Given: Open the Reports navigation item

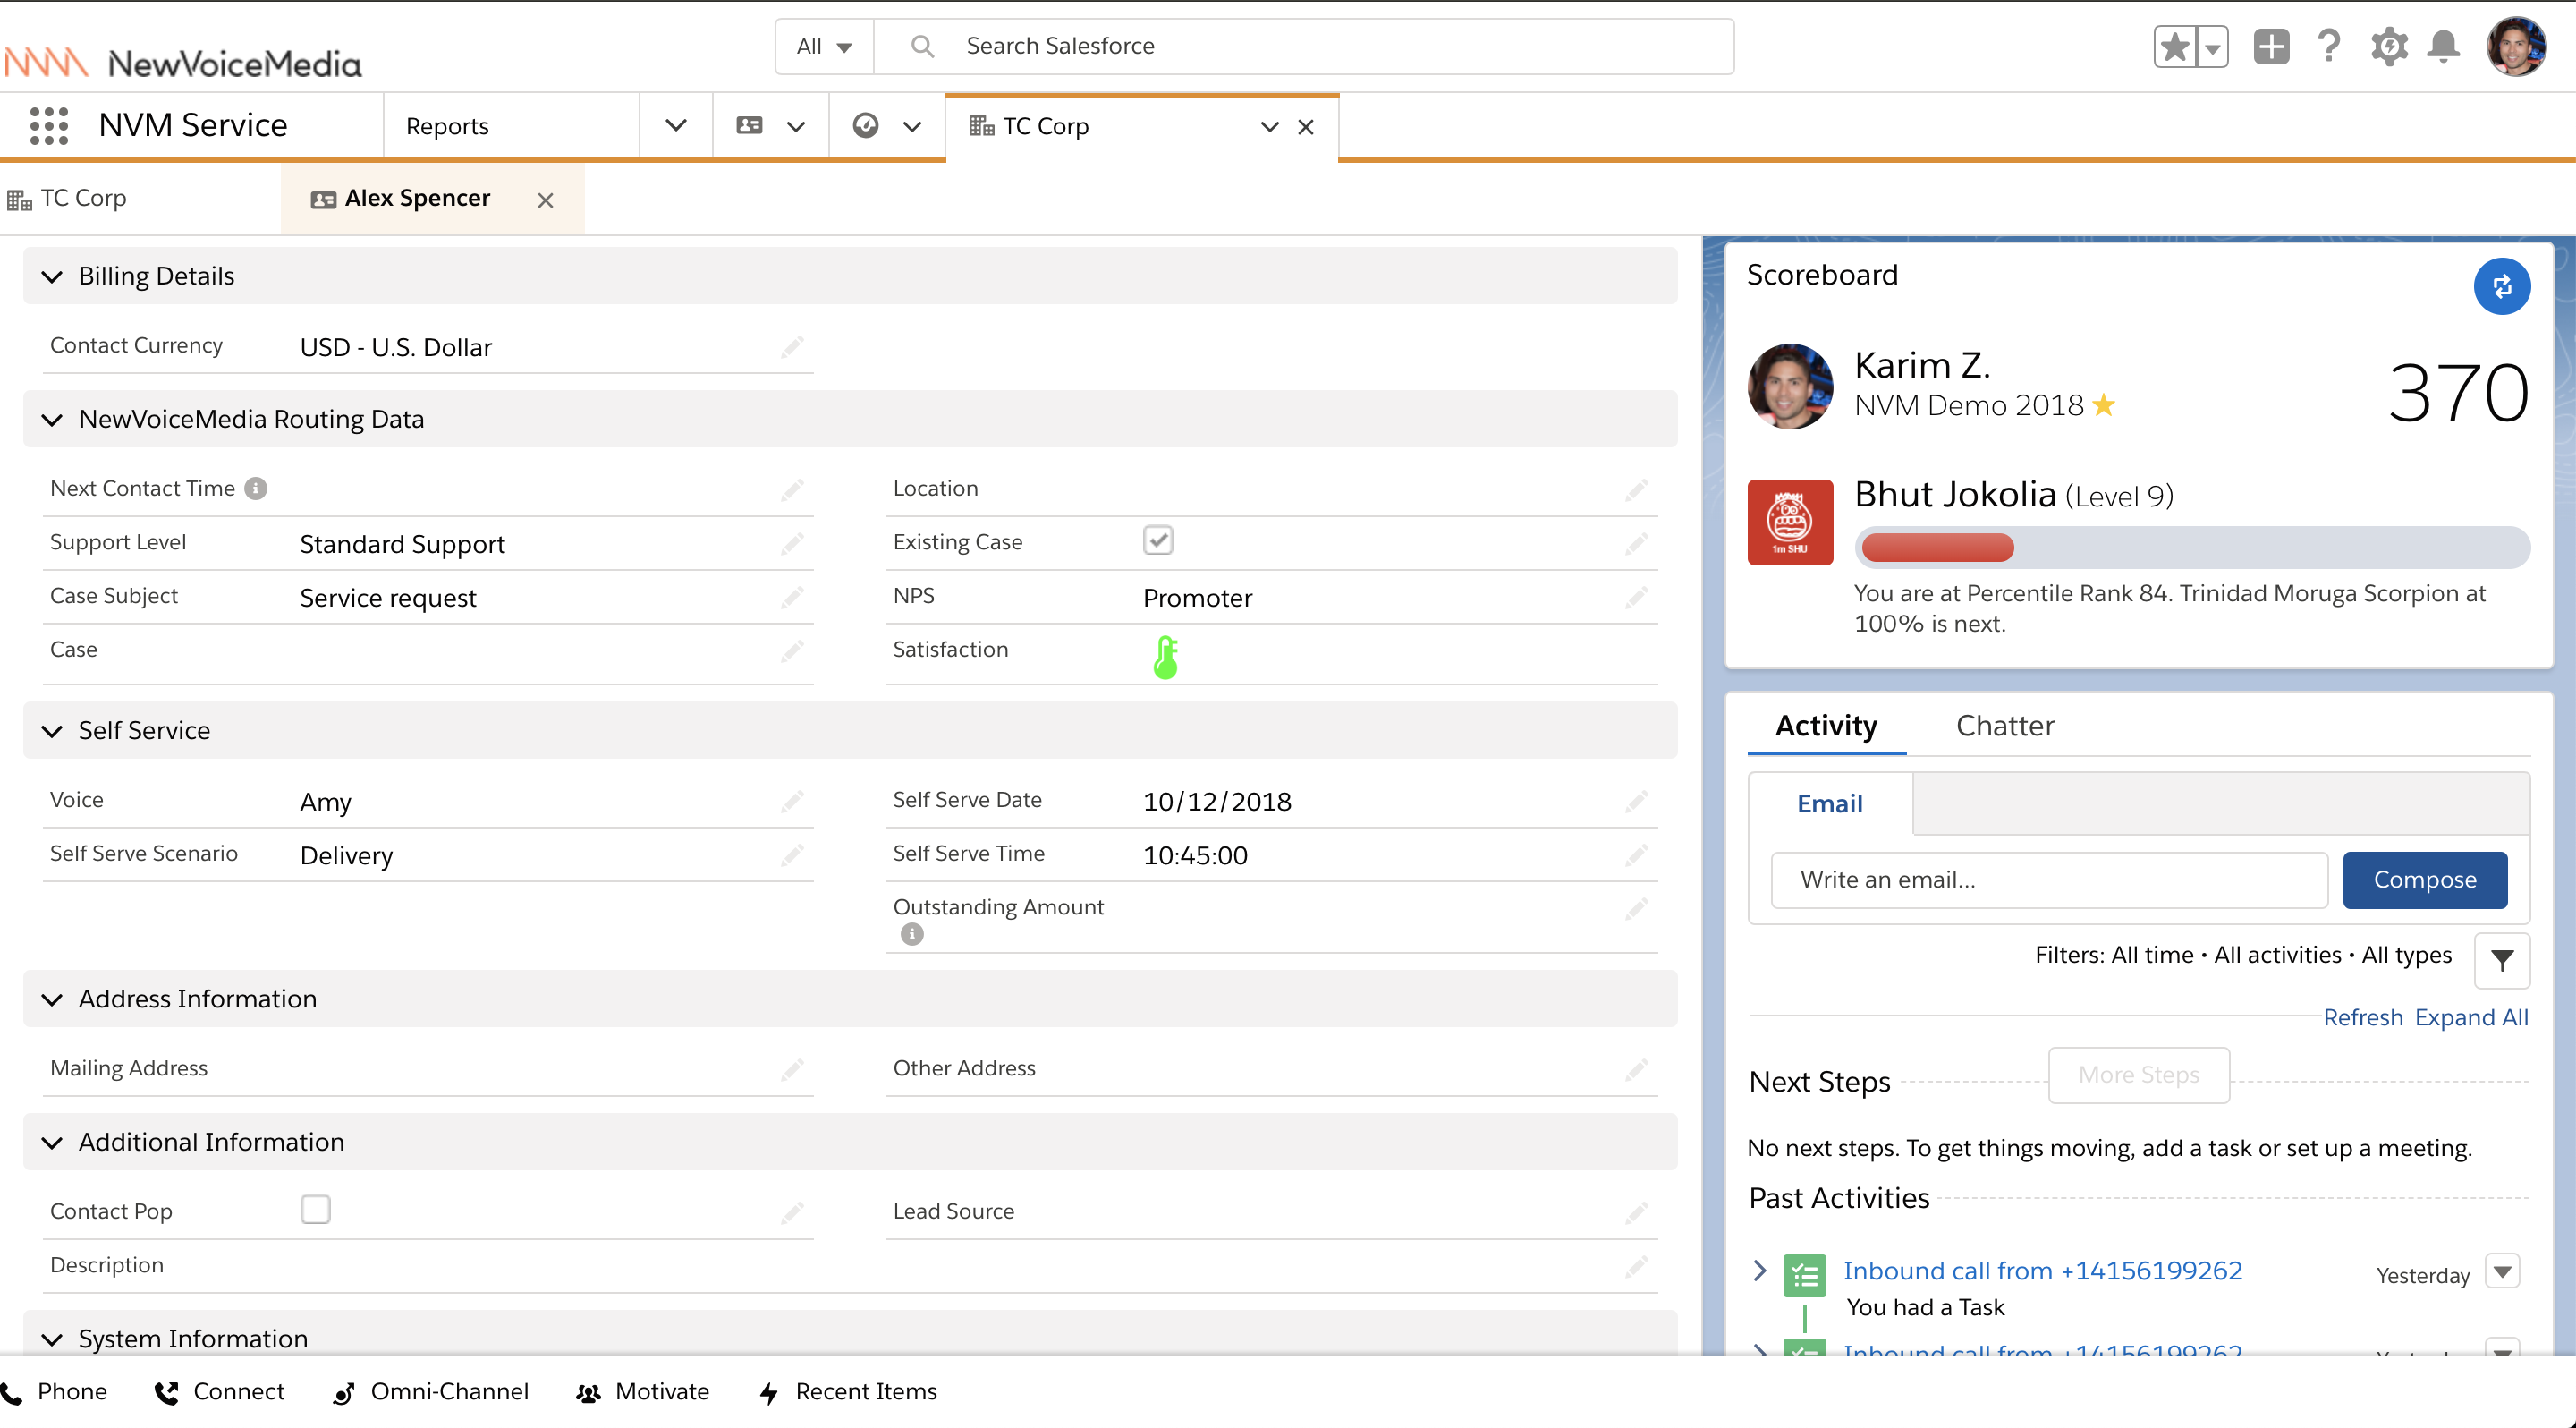Looking at the screenshot, I should coord(446,125).
